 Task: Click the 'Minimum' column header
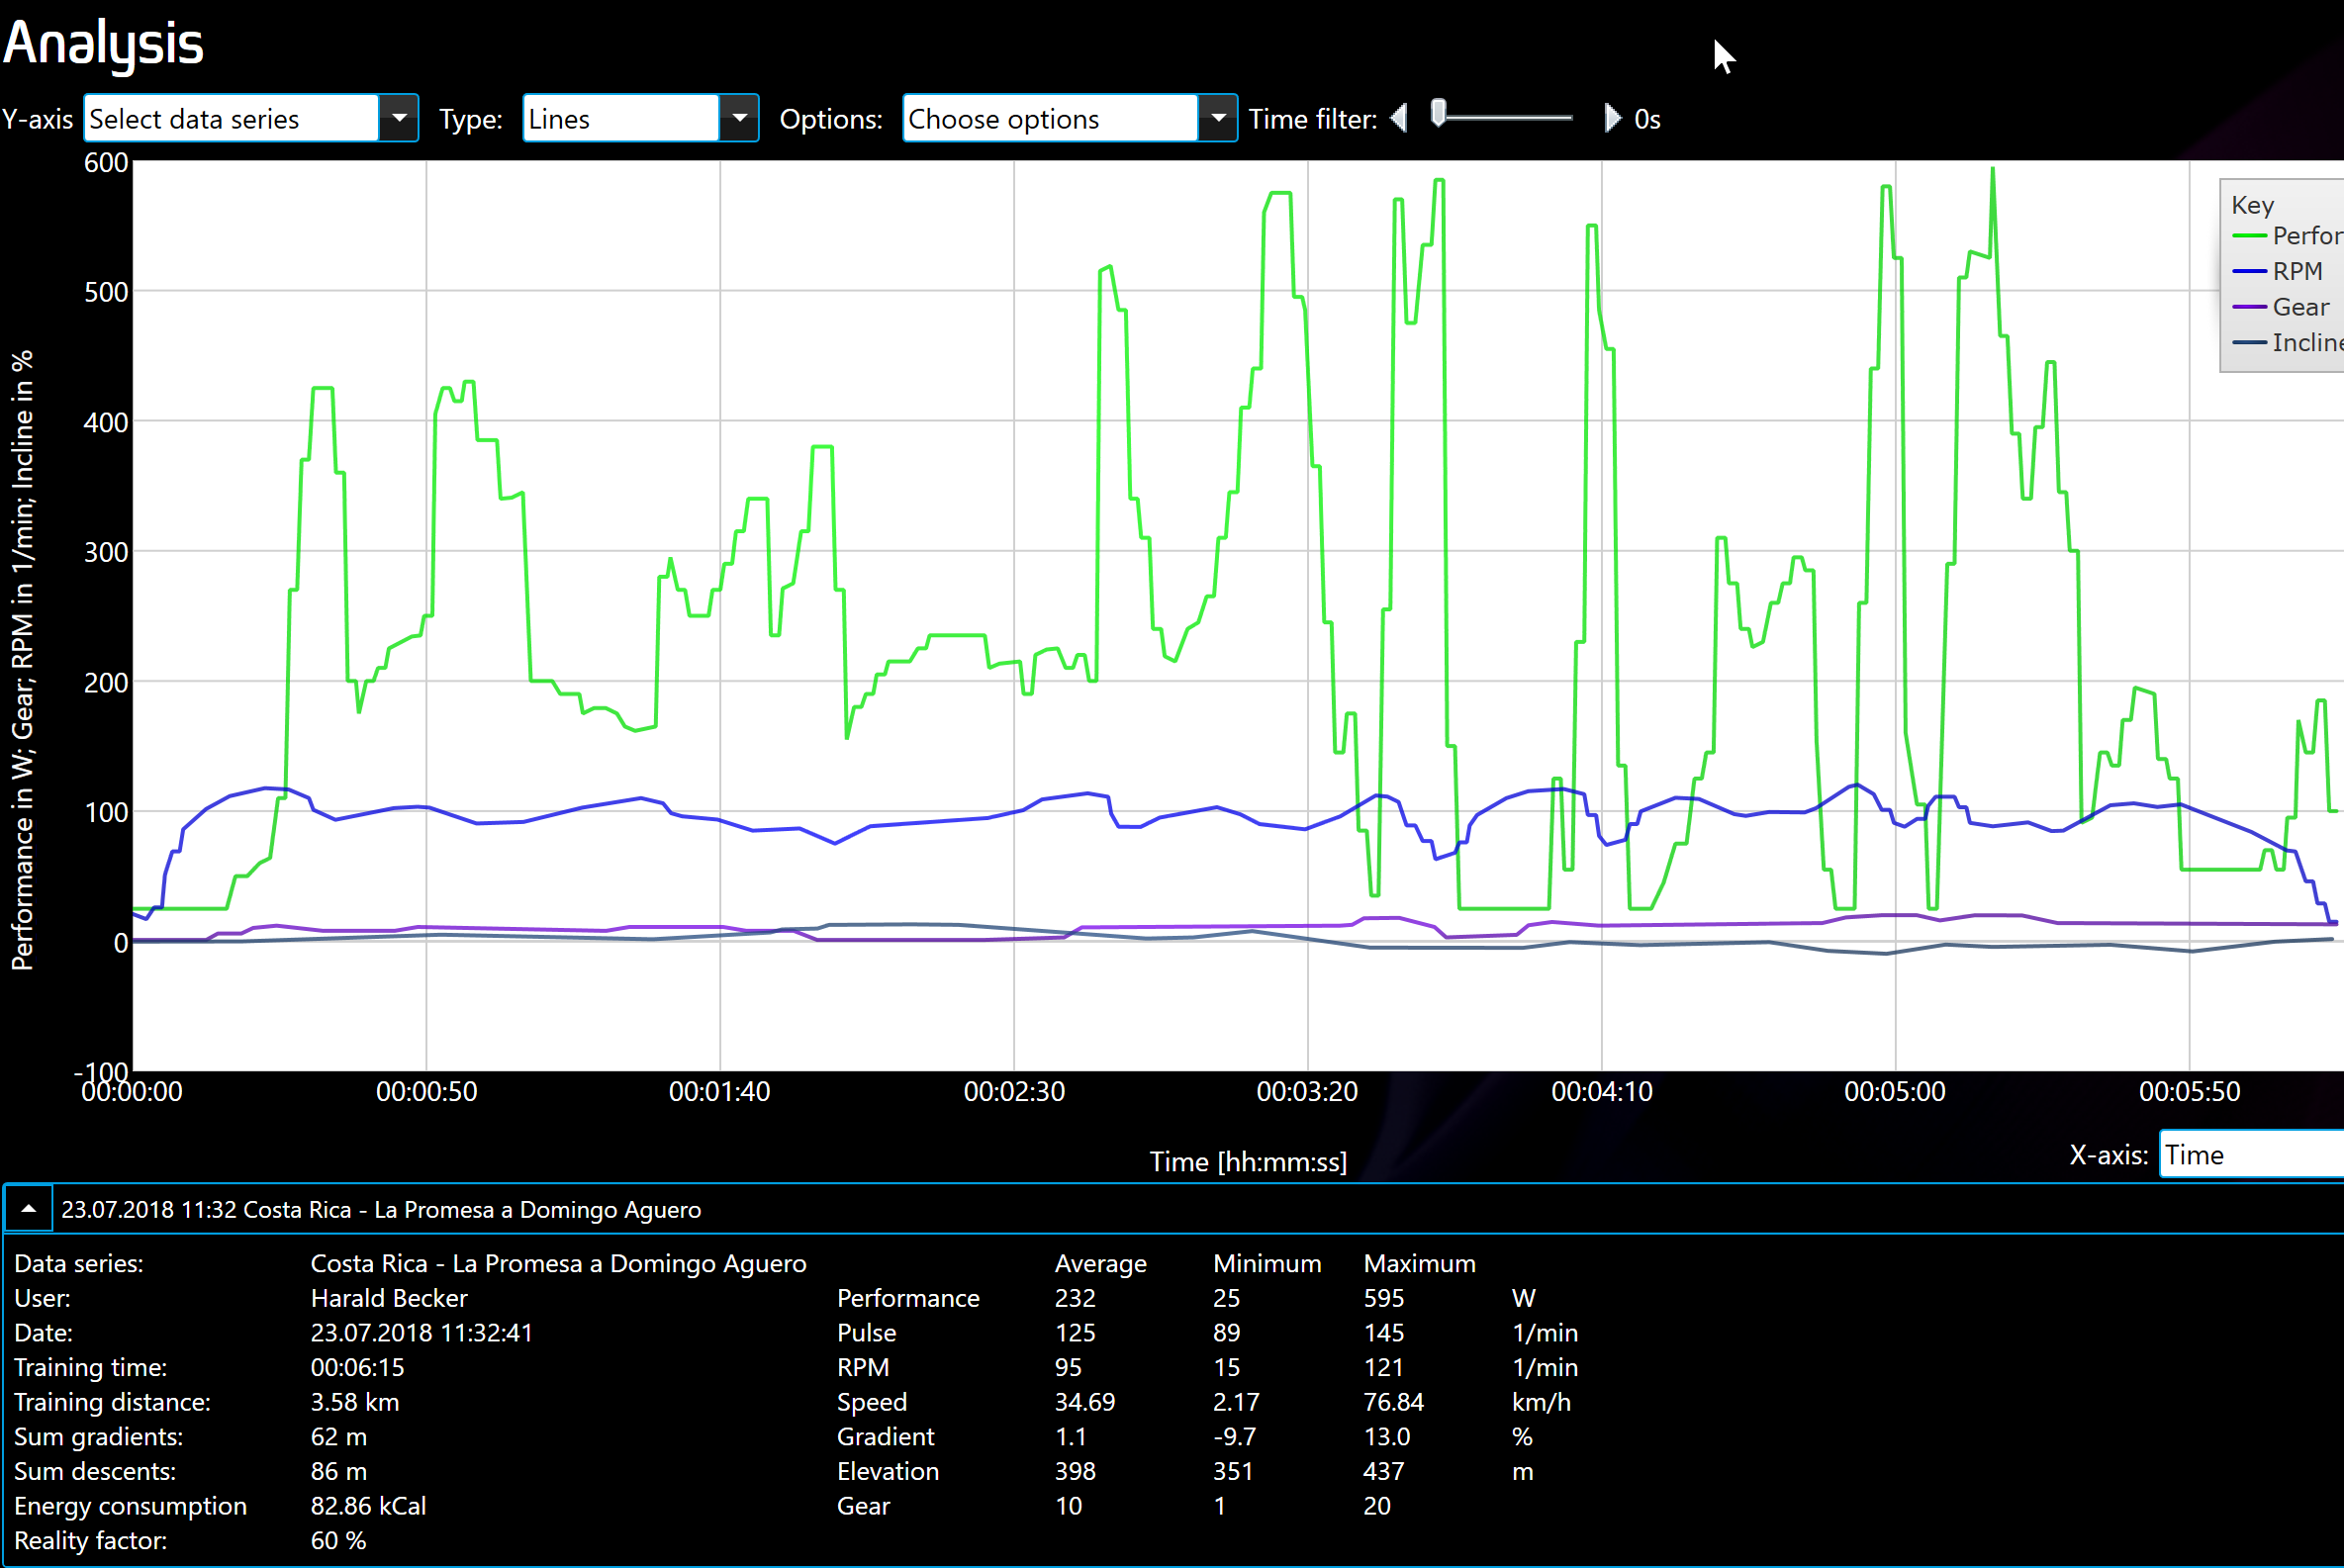(1267, 1263)
